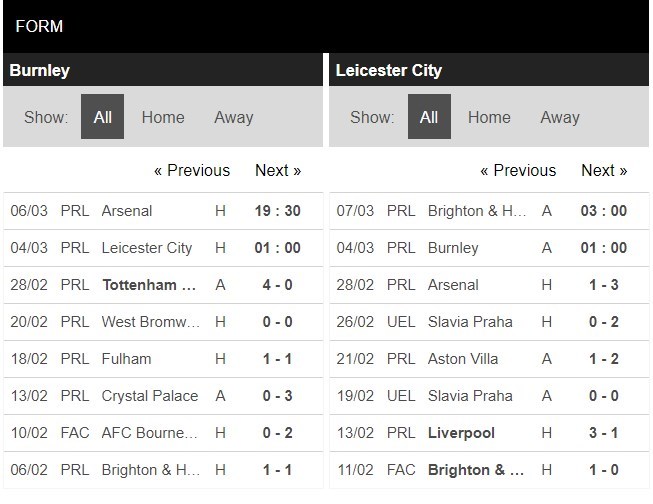Screen dimensions: 653x504
Task: Click the Burnley team header
Action: [x=40, y=71]
